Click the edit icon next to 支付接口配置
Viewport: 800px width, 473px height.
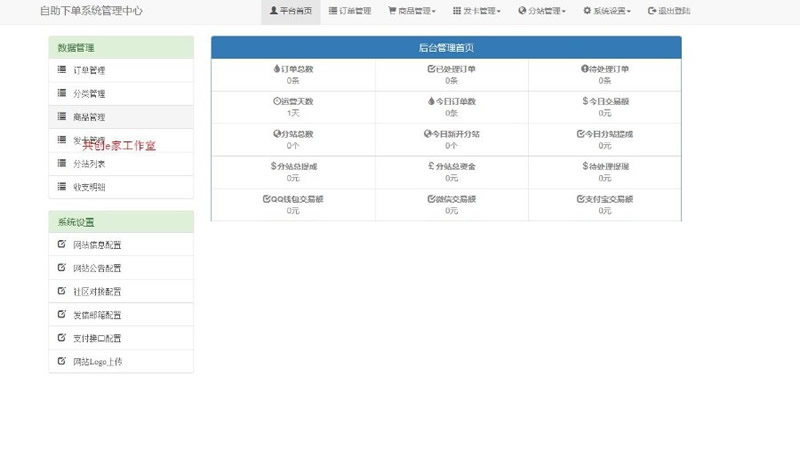[x=62, y=337]
